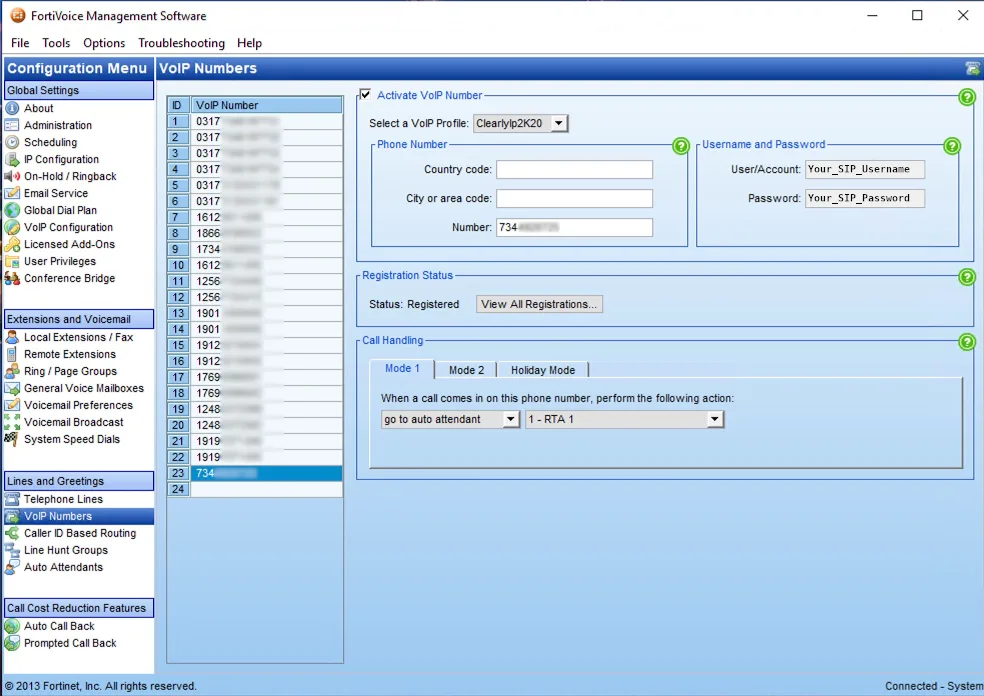Viewport: 984px width, 696px height.
Task: Switch to the Holiday Mode tab
Action: coord(543,370)
